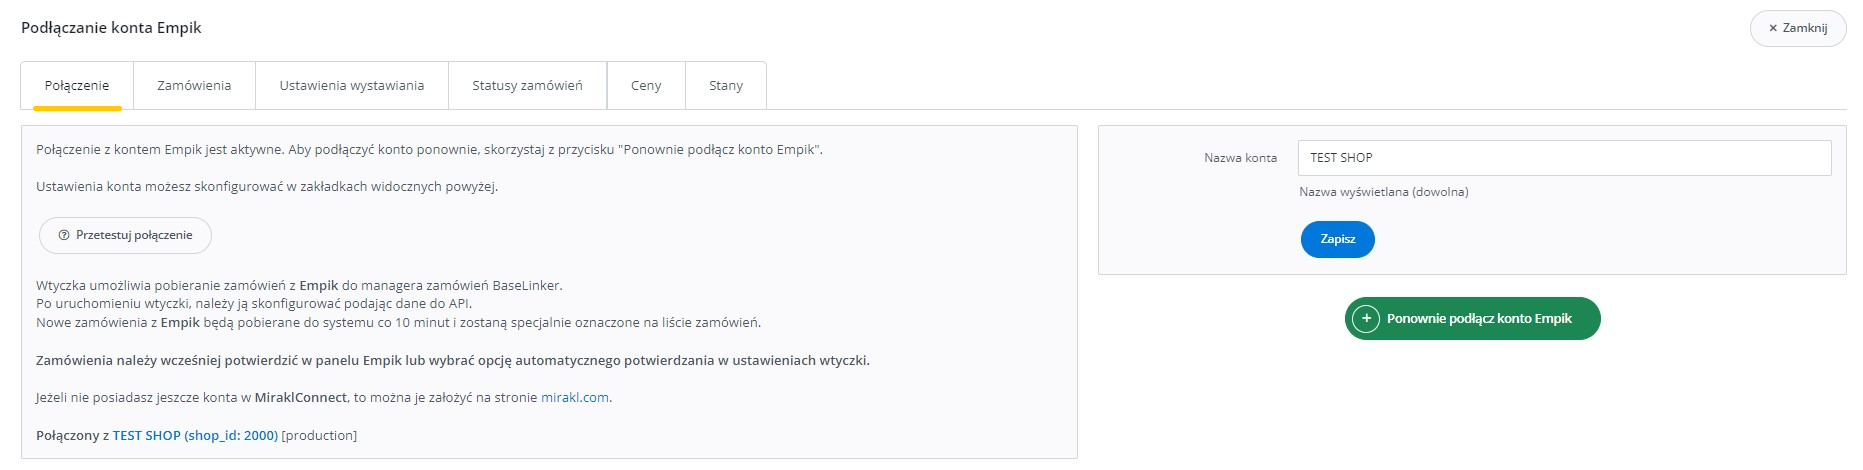Focus the Nazwa konta text field

coord(1564,158)
